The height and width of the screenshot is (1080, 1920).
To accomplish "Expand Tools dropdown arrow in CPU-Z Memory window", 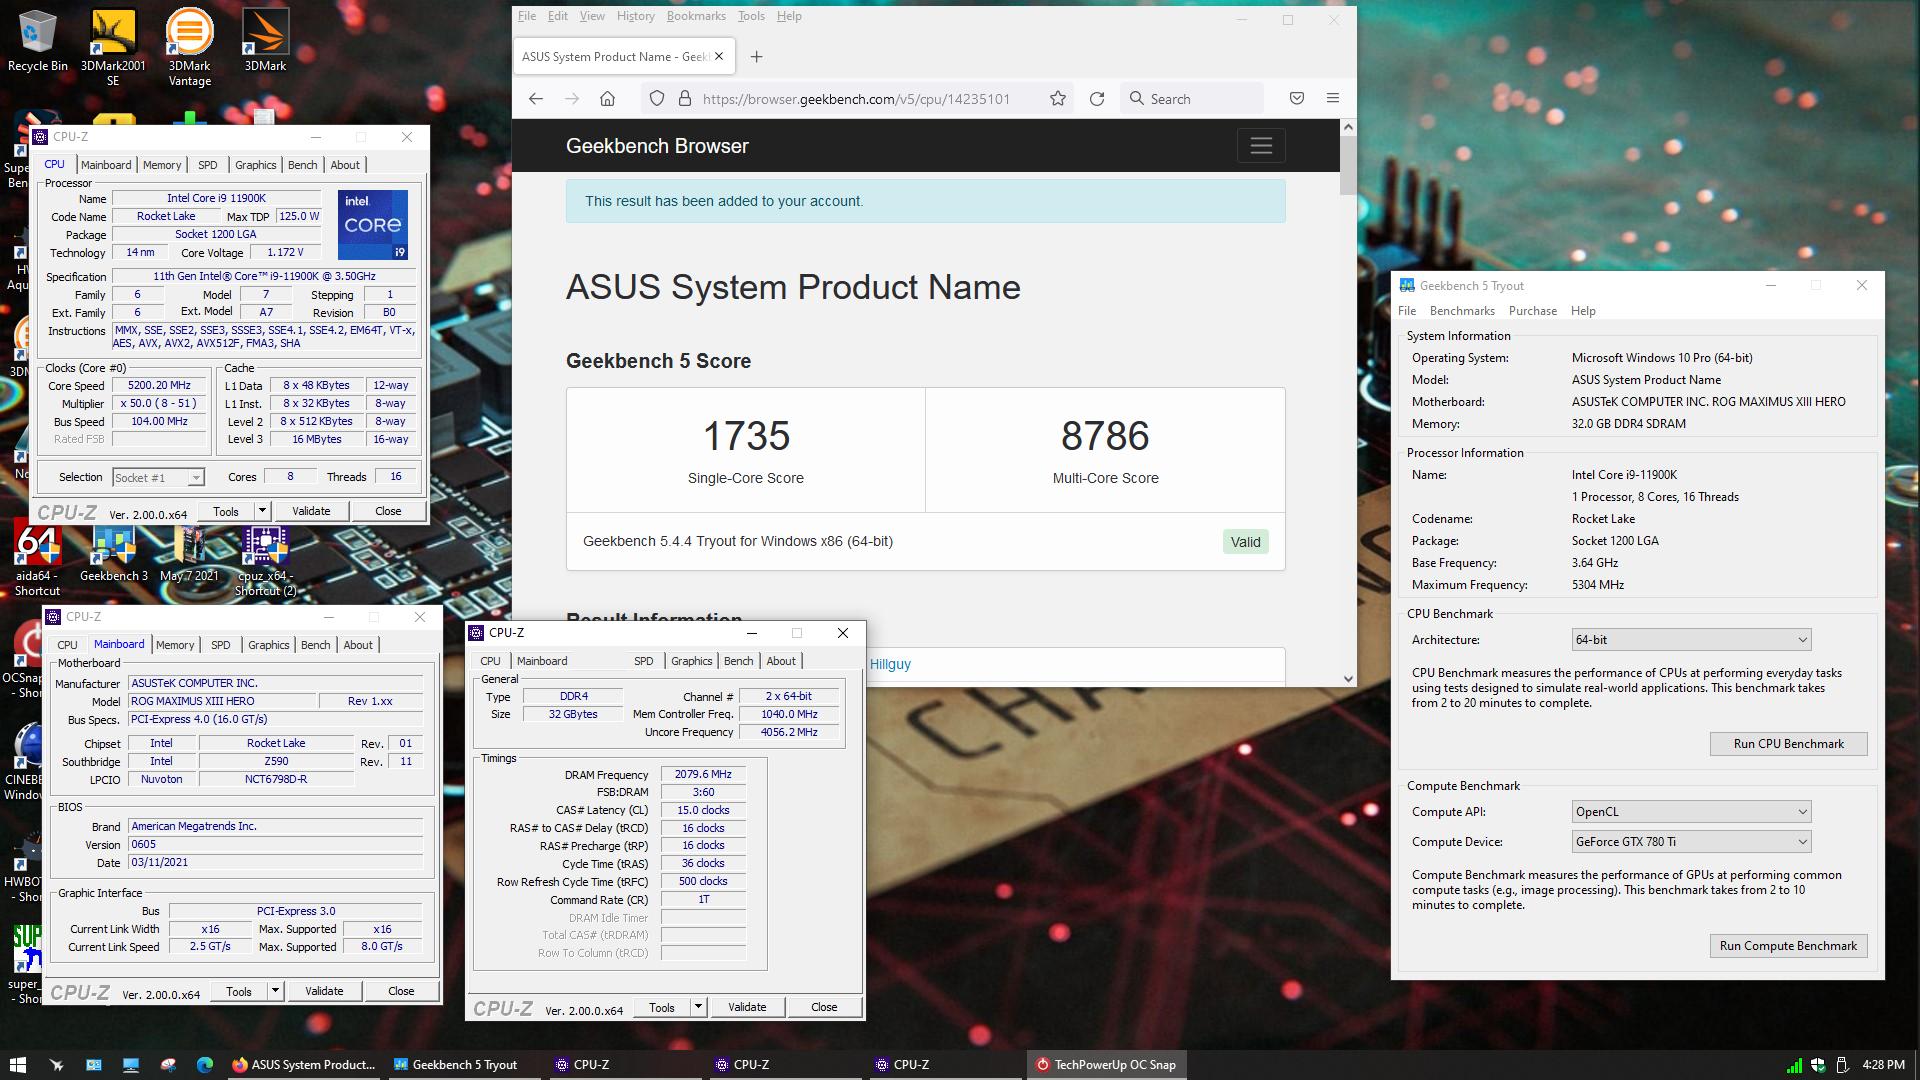I will [x=698, y=1007].
